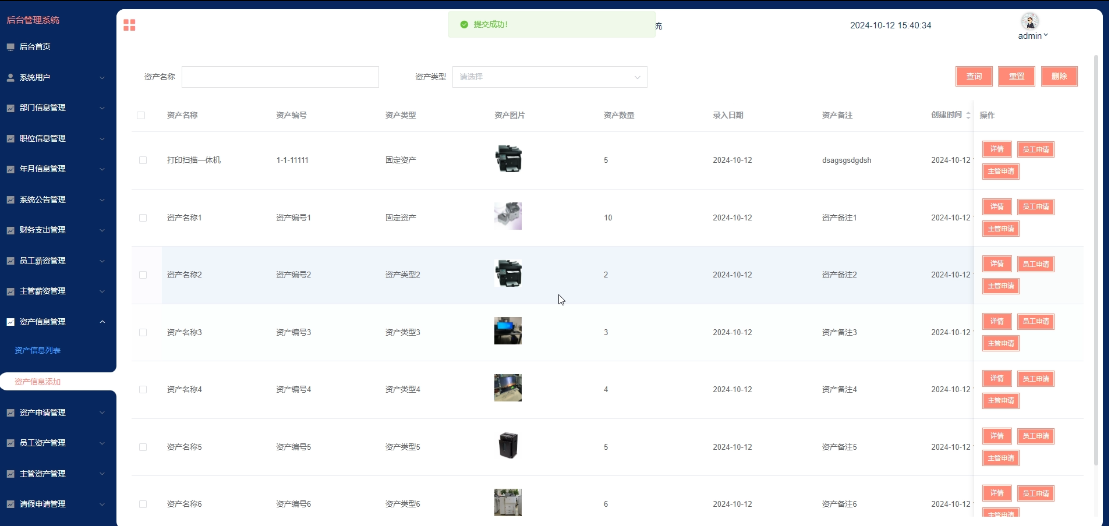The image size is (1109, 526).
Task: Open asset image of 资产名称1 row
Action: (x=508, y=216)
